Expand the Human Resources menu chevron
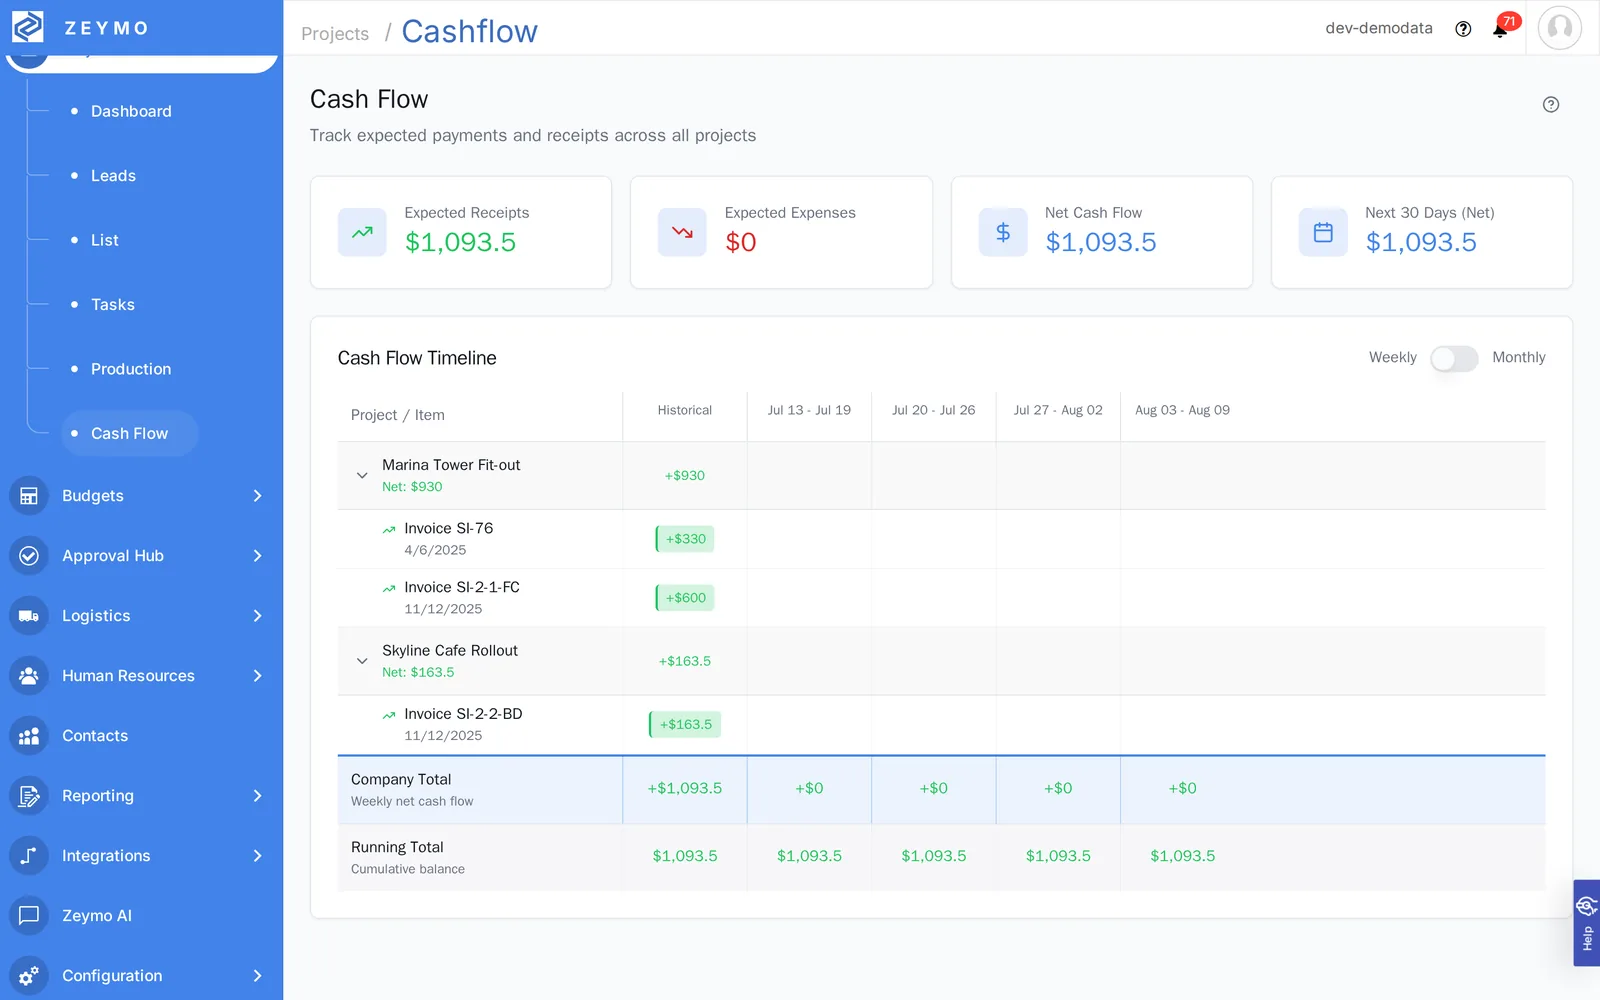 pyautogui.click(x=257, y=676)
